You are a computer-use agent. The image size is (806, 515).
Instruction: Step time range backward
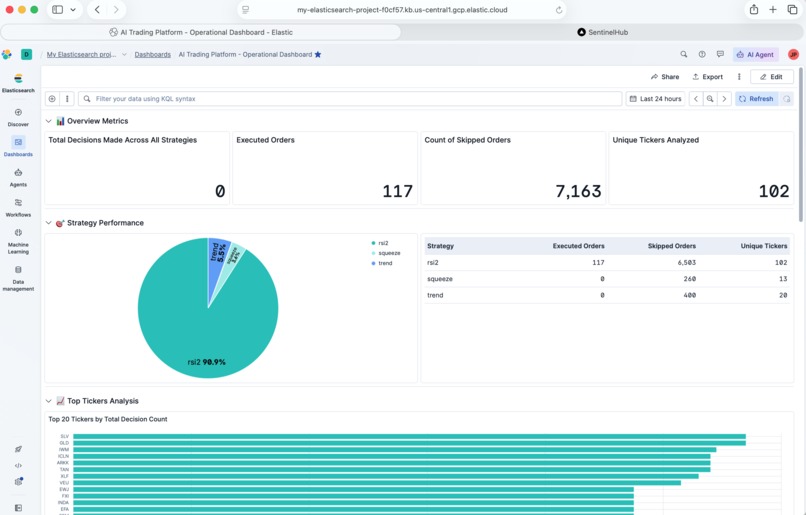coord(695,99)
